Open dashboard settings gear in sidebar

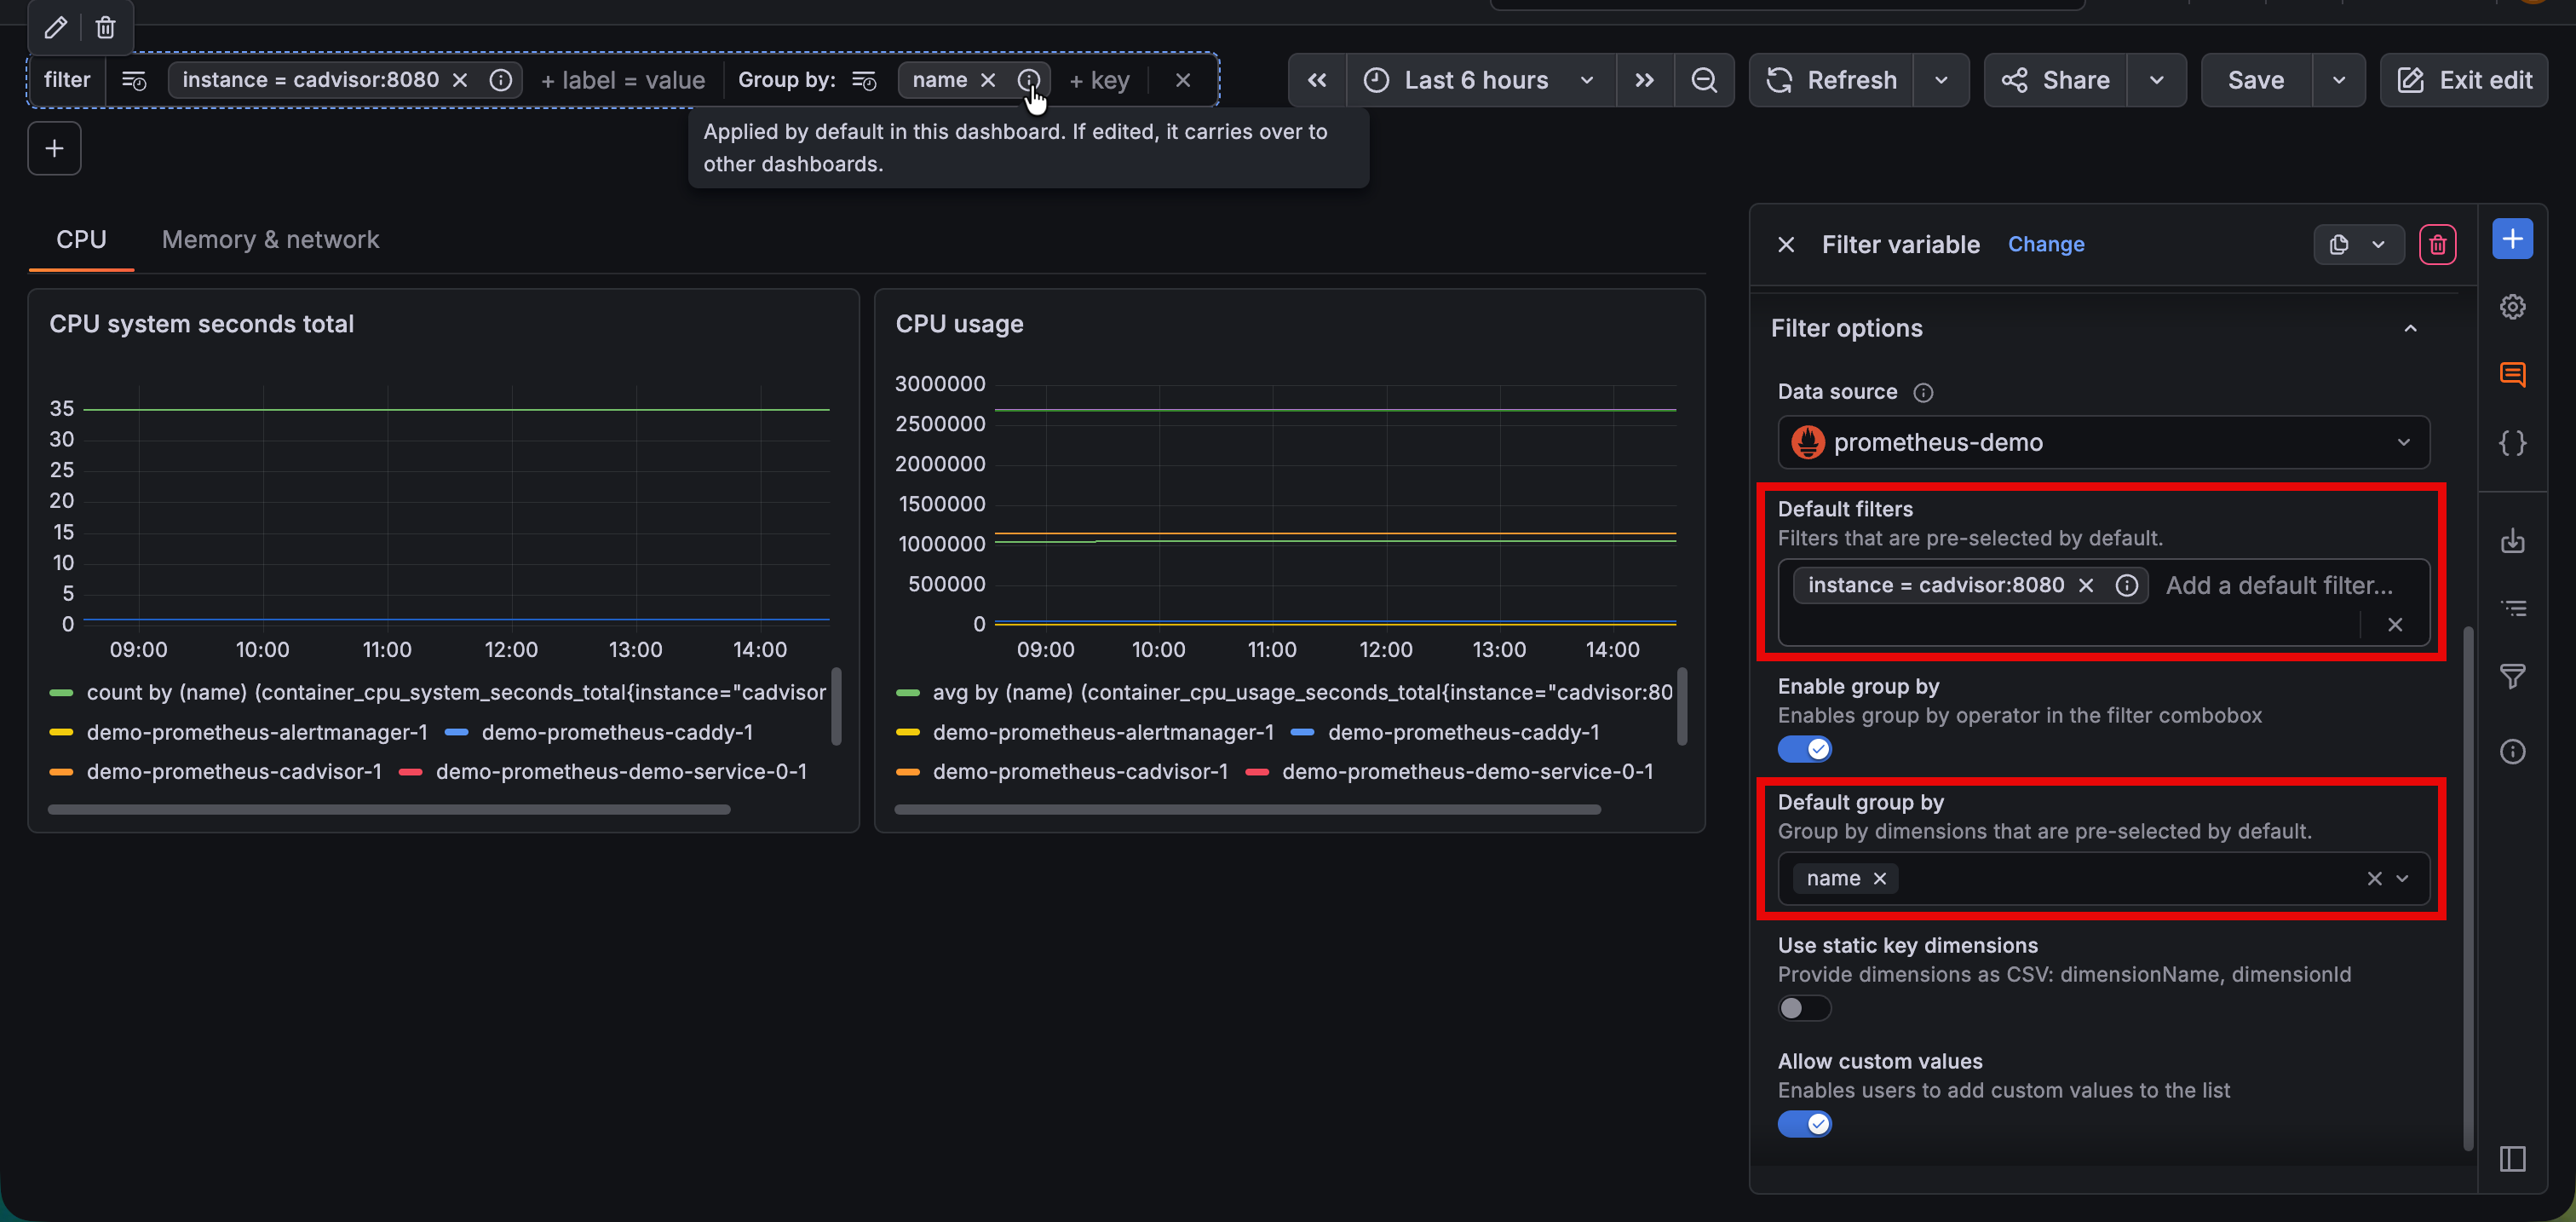pyautogui.click(x=2512, y=307)
